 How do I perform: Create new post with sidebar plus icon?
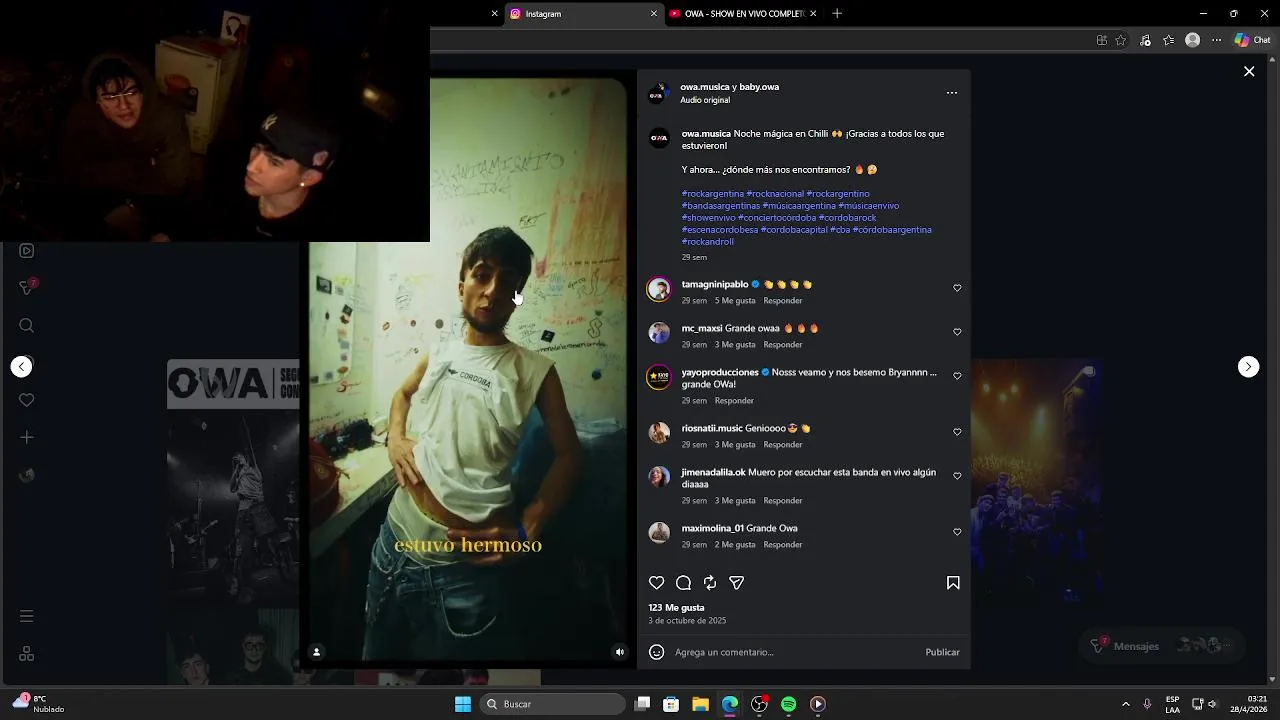[27, 437]
